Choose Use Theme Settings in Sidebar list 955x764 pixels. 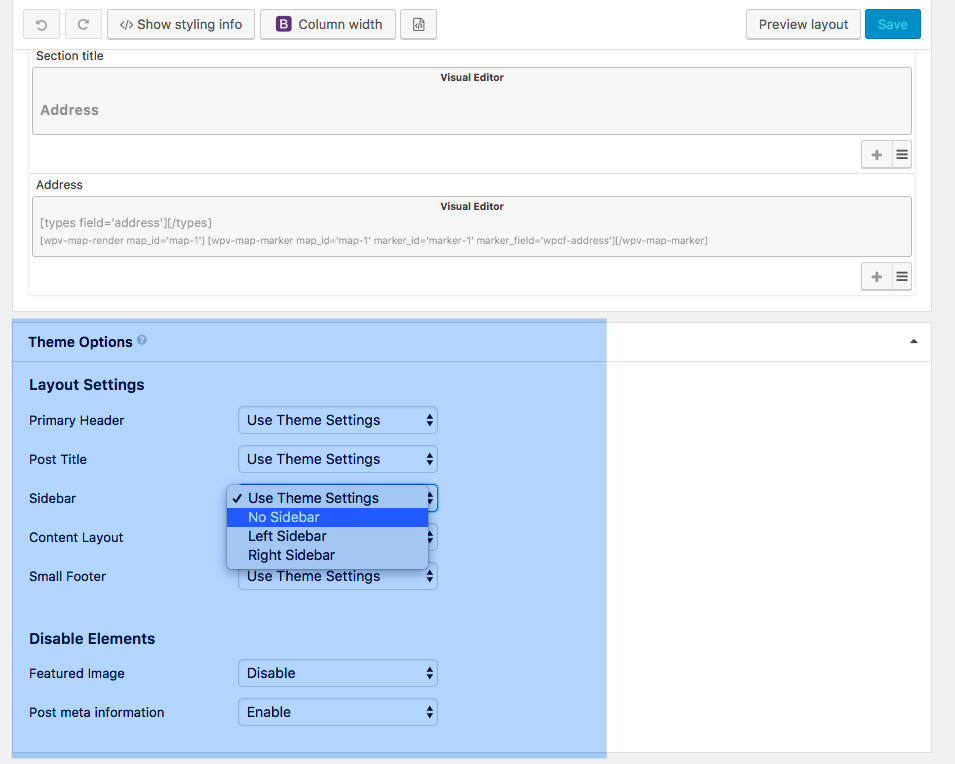[x=328, y=498]
